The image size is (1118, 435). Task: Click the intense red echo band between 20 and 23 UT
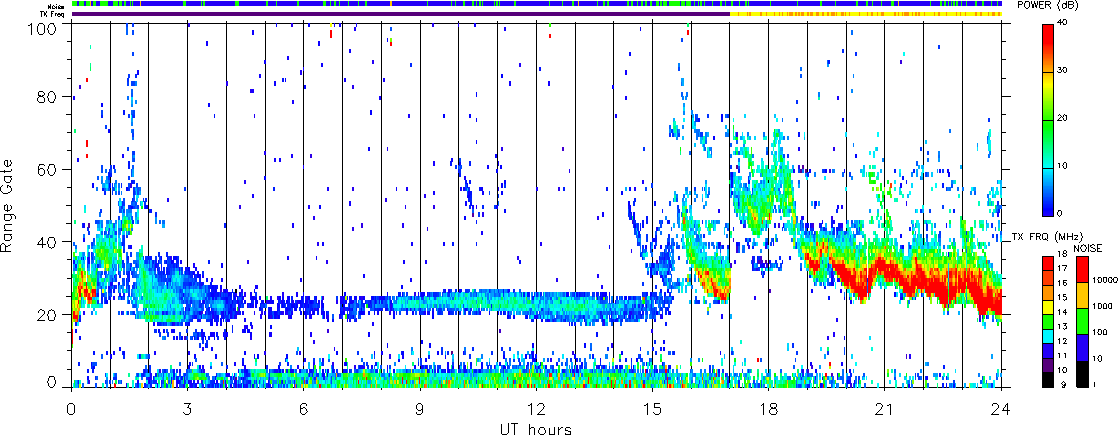click(904, 278)
